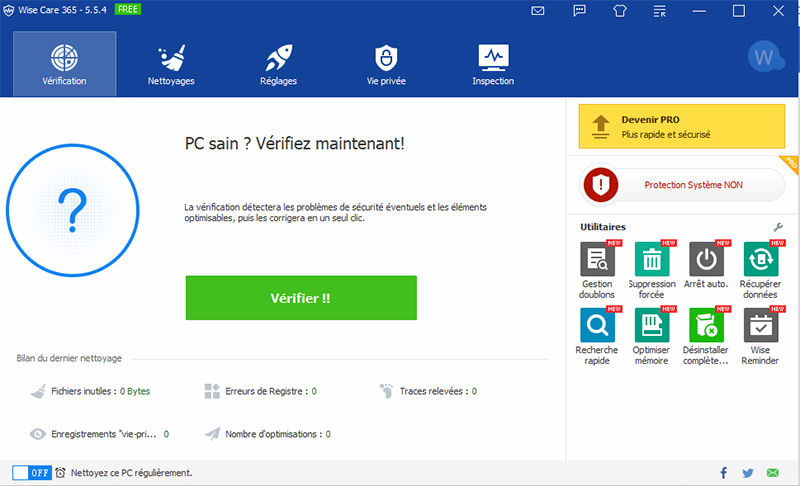
Task: Toggle the OFF scheduled cleaning switch
Action: point(32,473)
